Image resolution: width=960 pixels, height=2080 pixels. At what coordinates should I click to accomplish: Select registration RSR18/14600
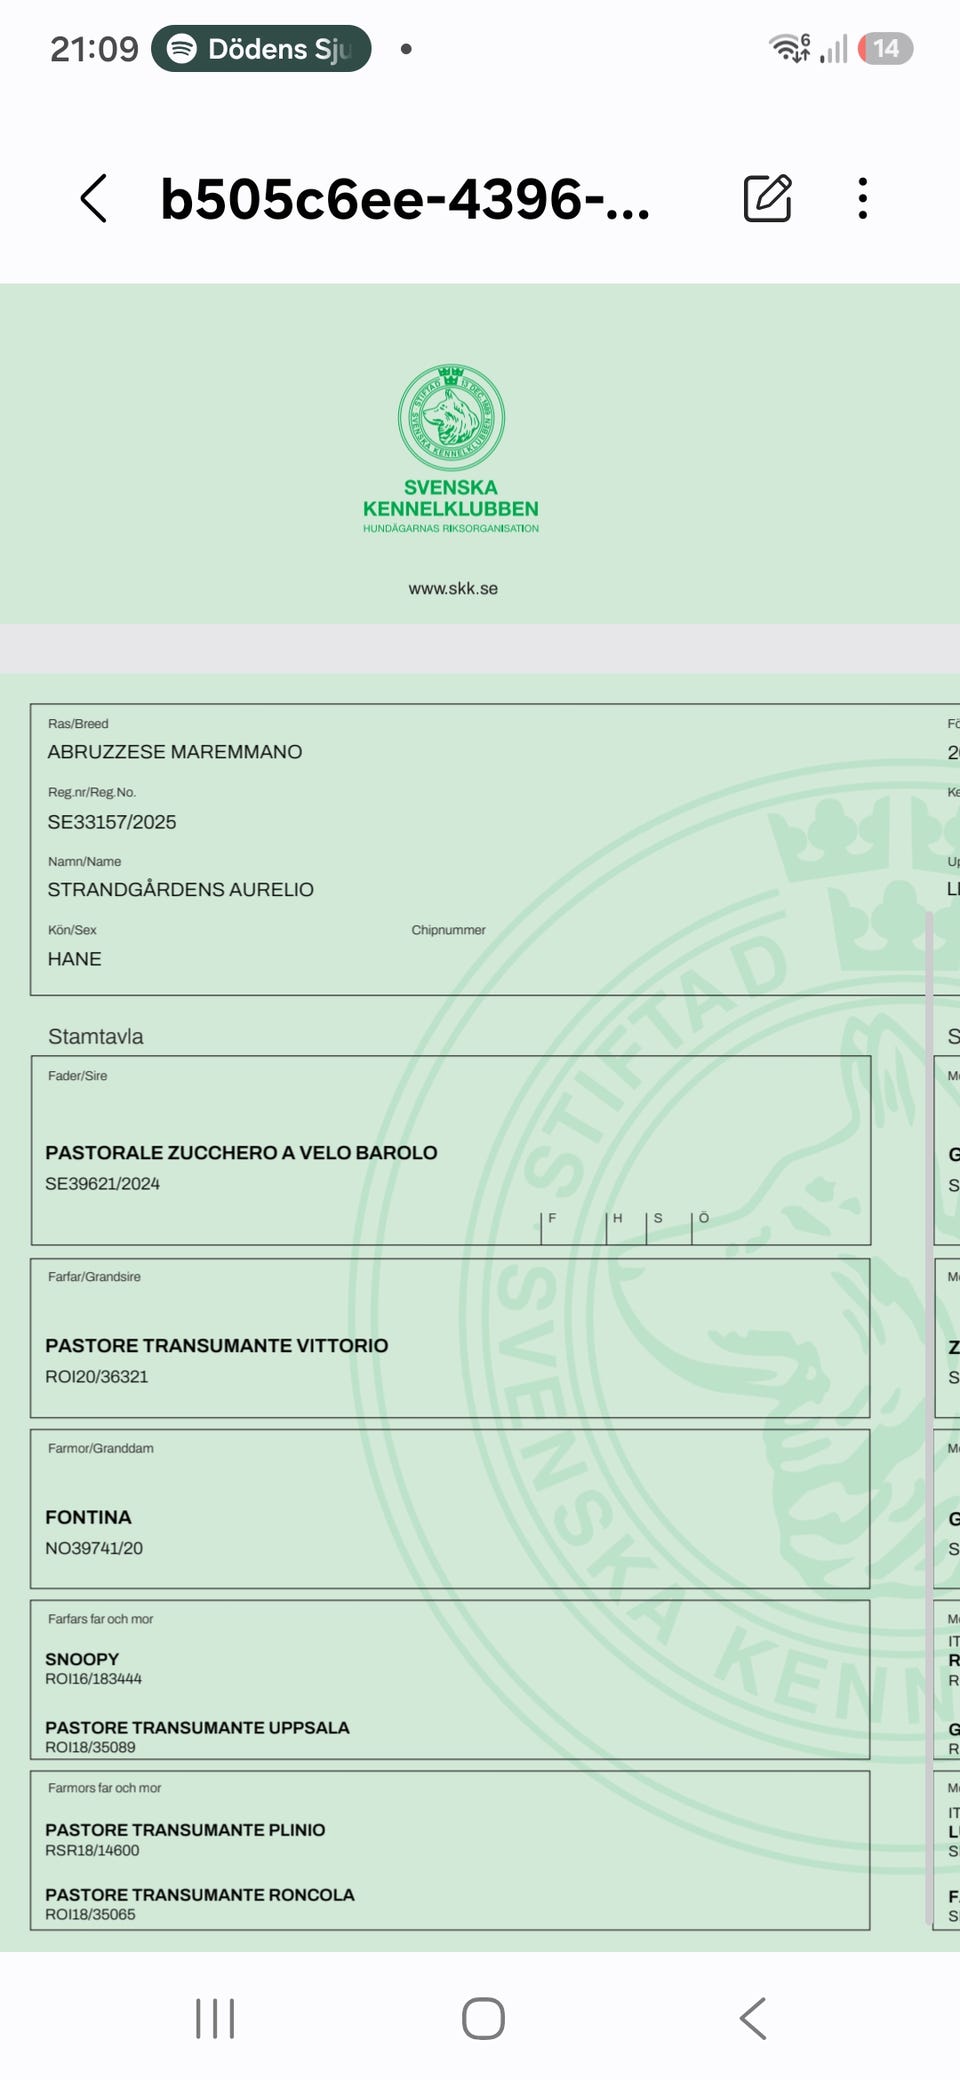[x=93, y=1850]
